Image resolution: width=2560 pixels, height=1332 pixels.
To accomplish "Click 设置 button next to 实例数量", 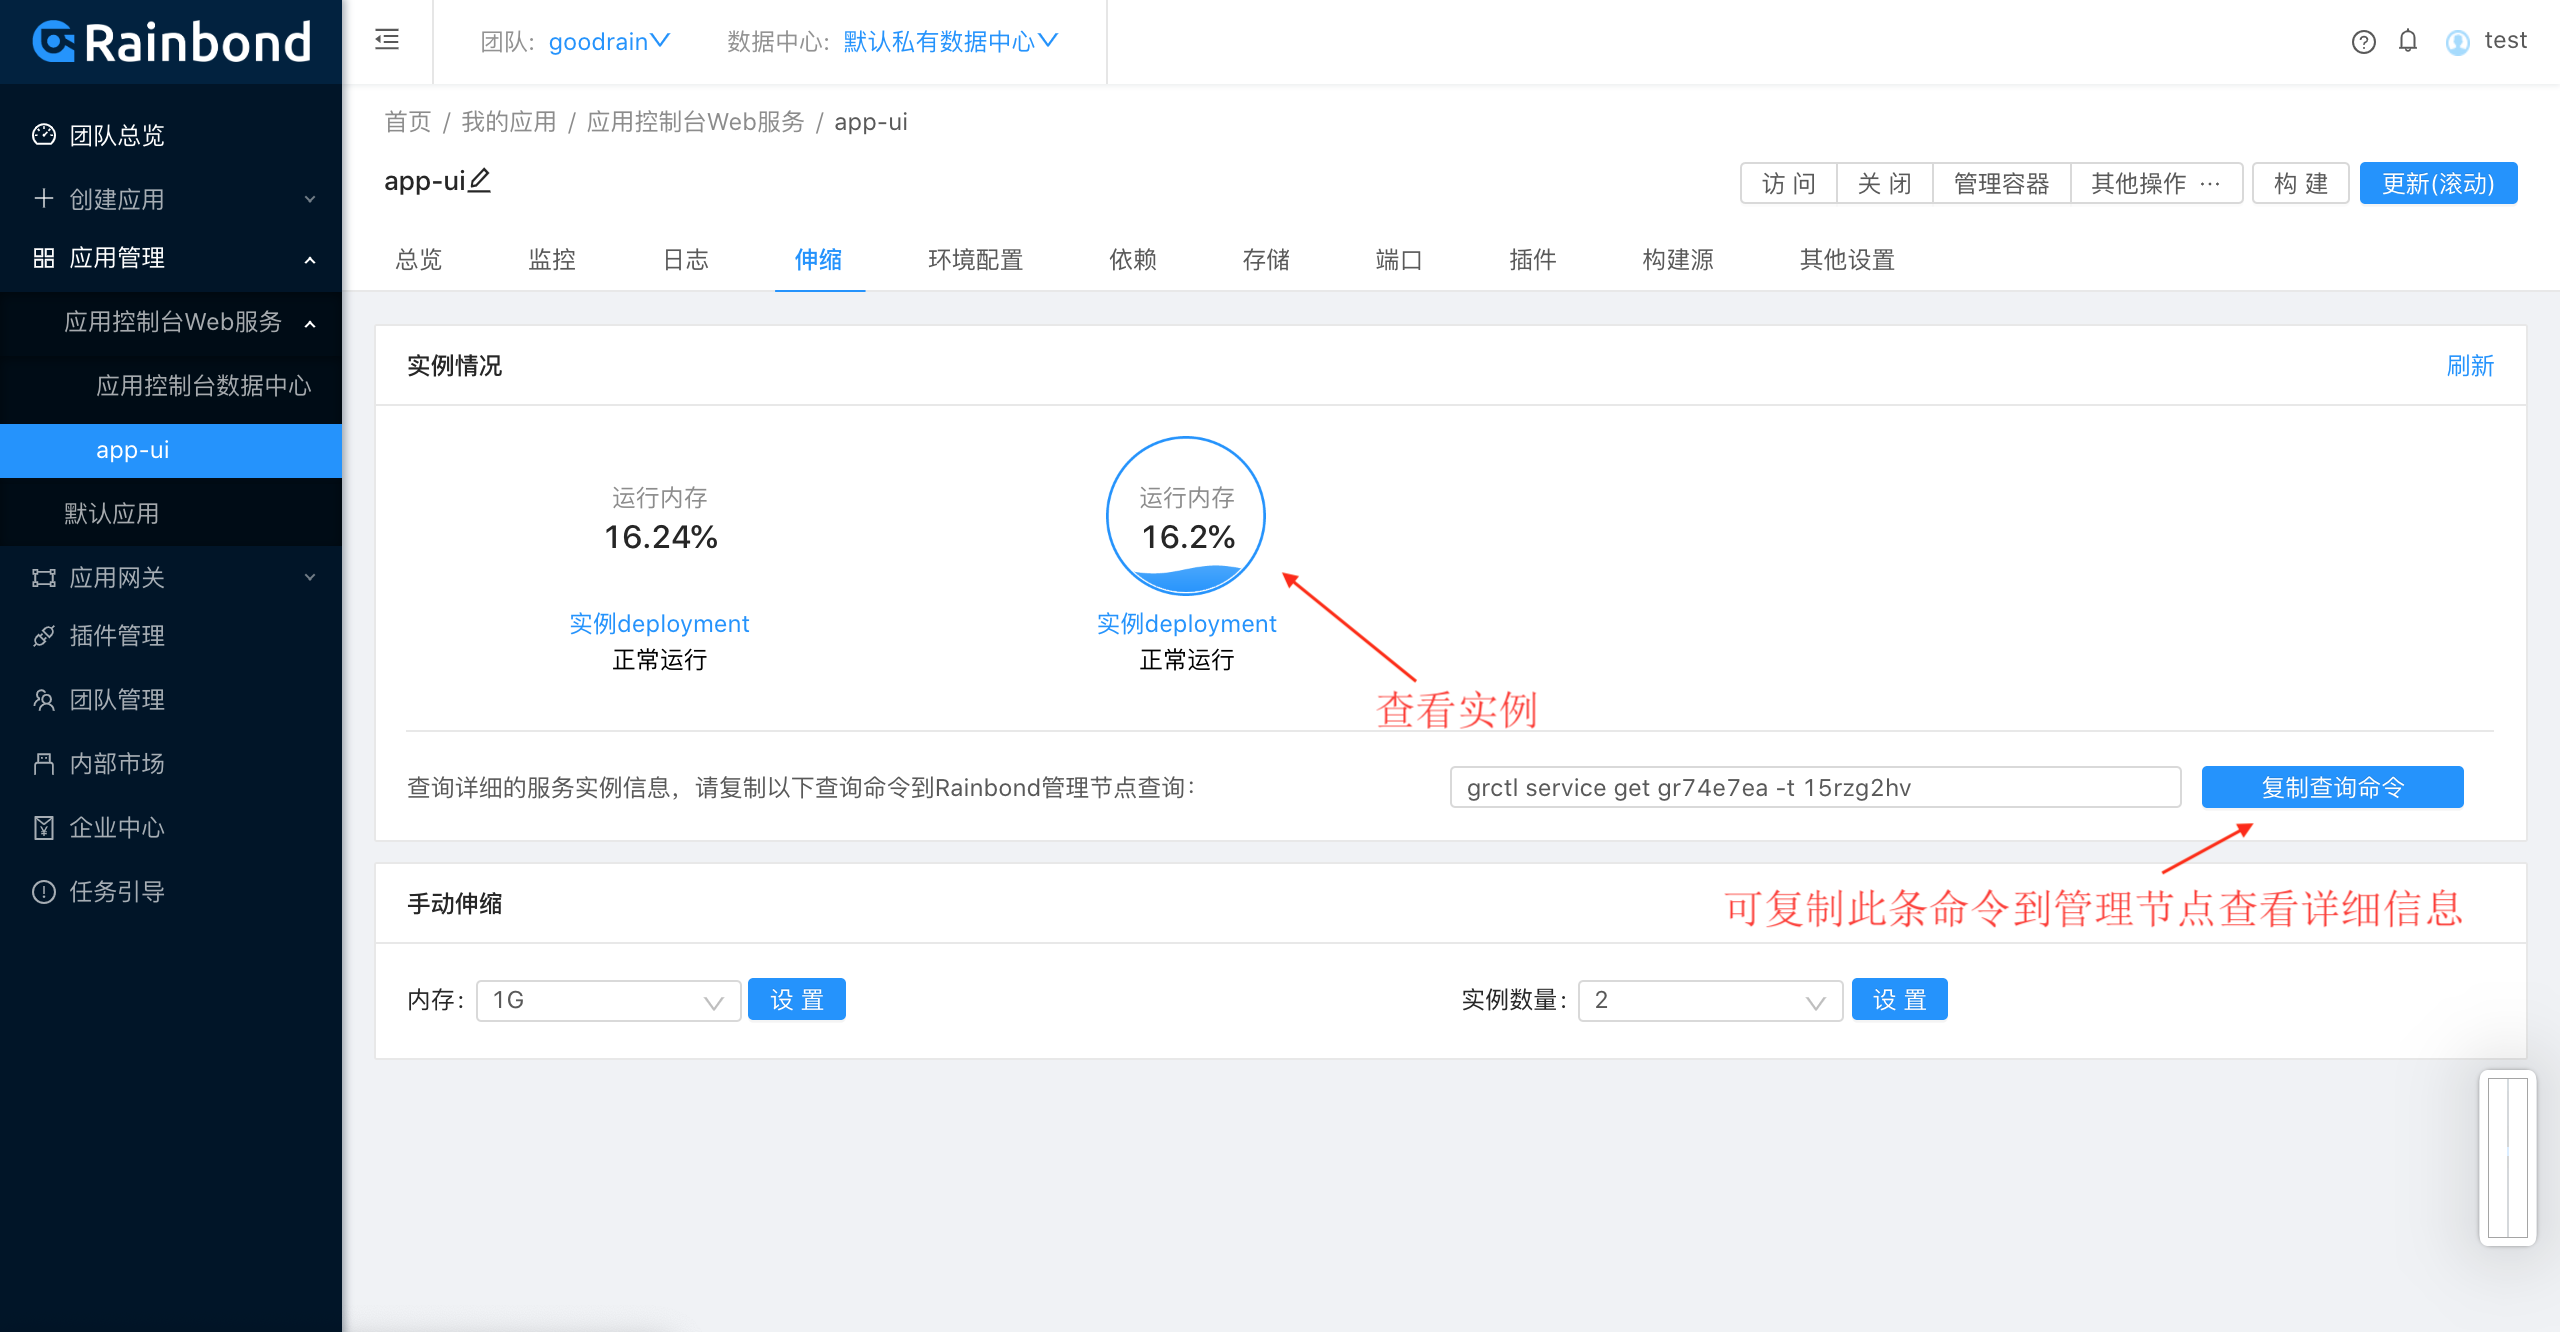I will coord(1900,999).
